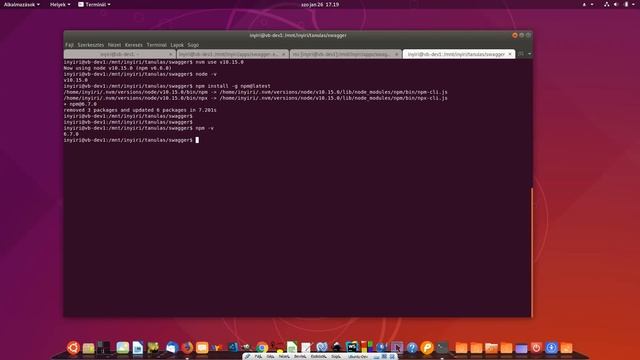Open the Fájl menu in the terminal

[69, 45]
